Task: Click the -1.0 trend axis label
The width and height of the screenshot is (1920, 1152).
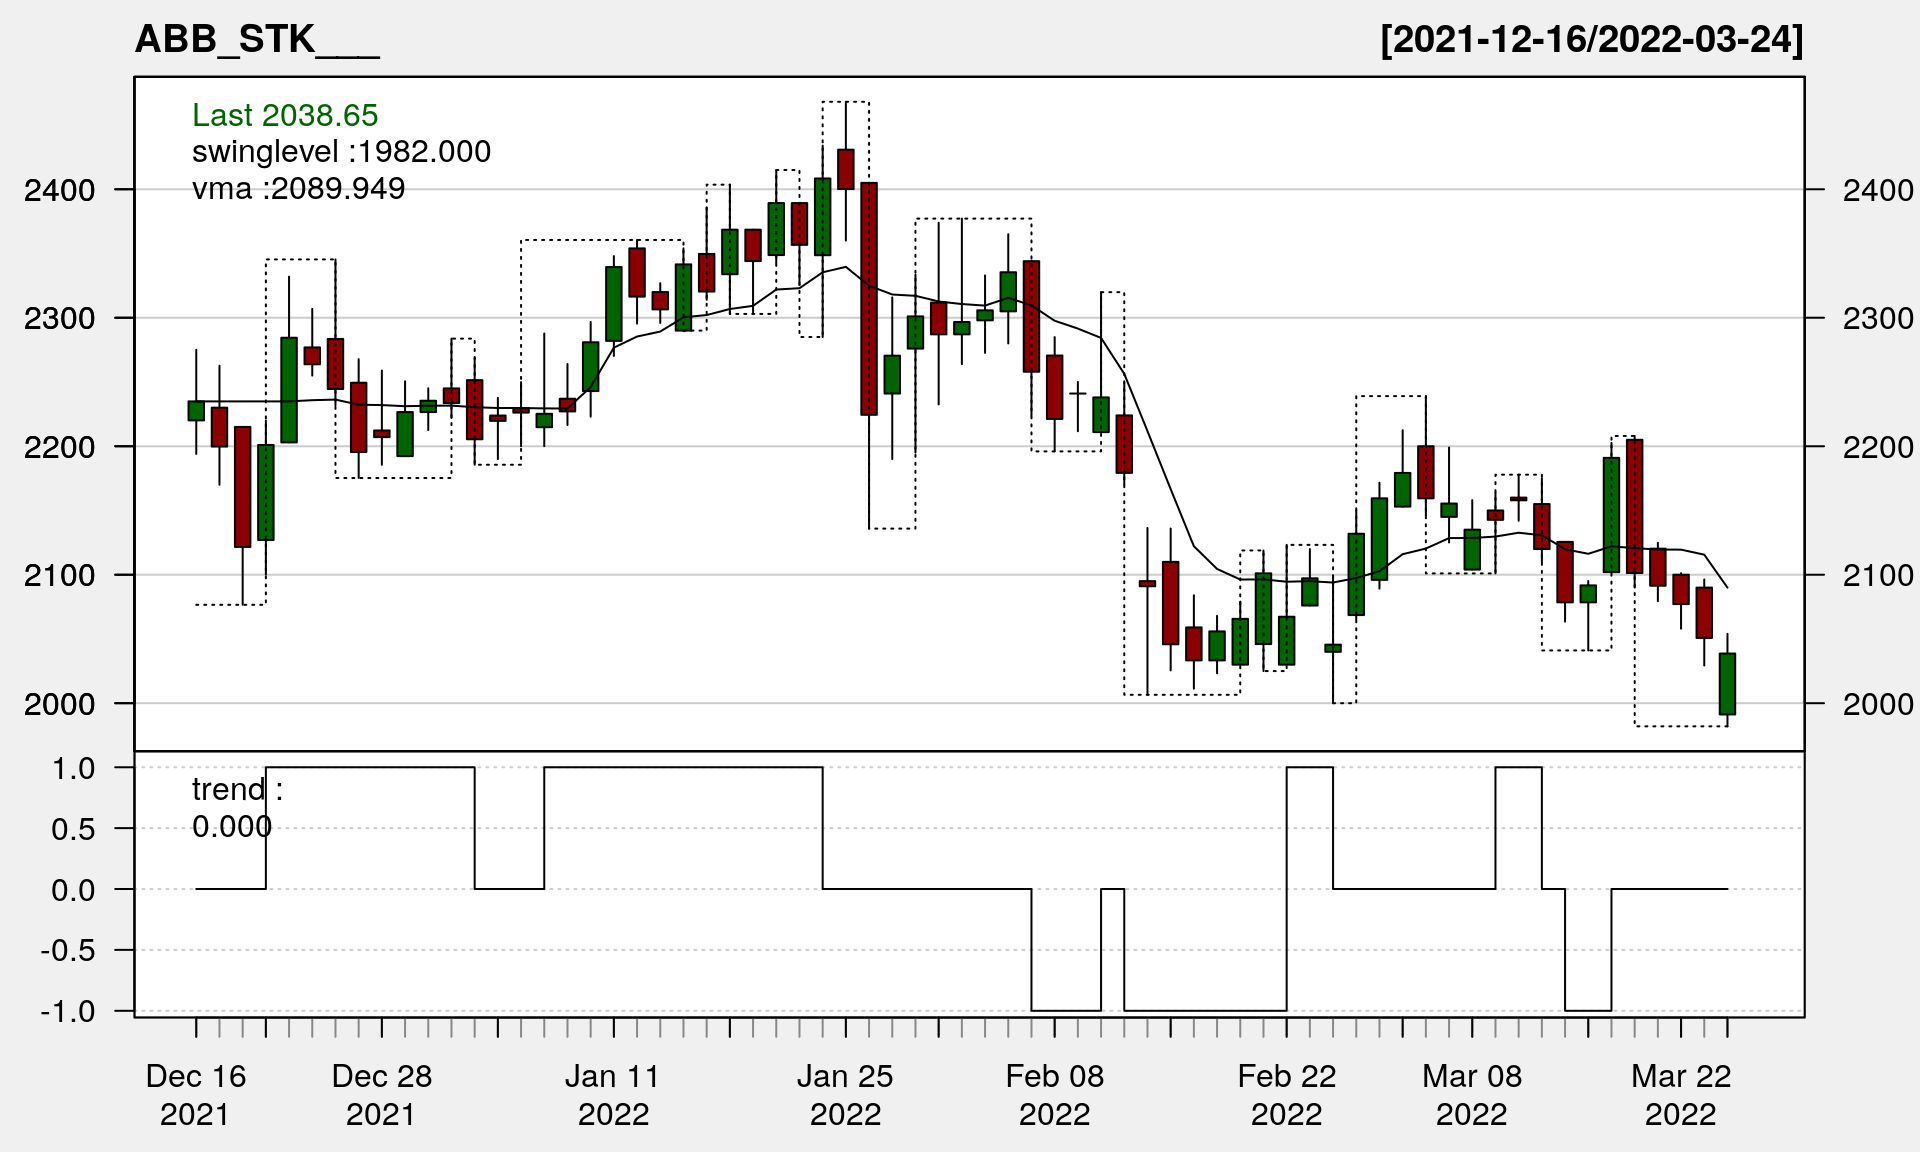Action: point(68,1011)
